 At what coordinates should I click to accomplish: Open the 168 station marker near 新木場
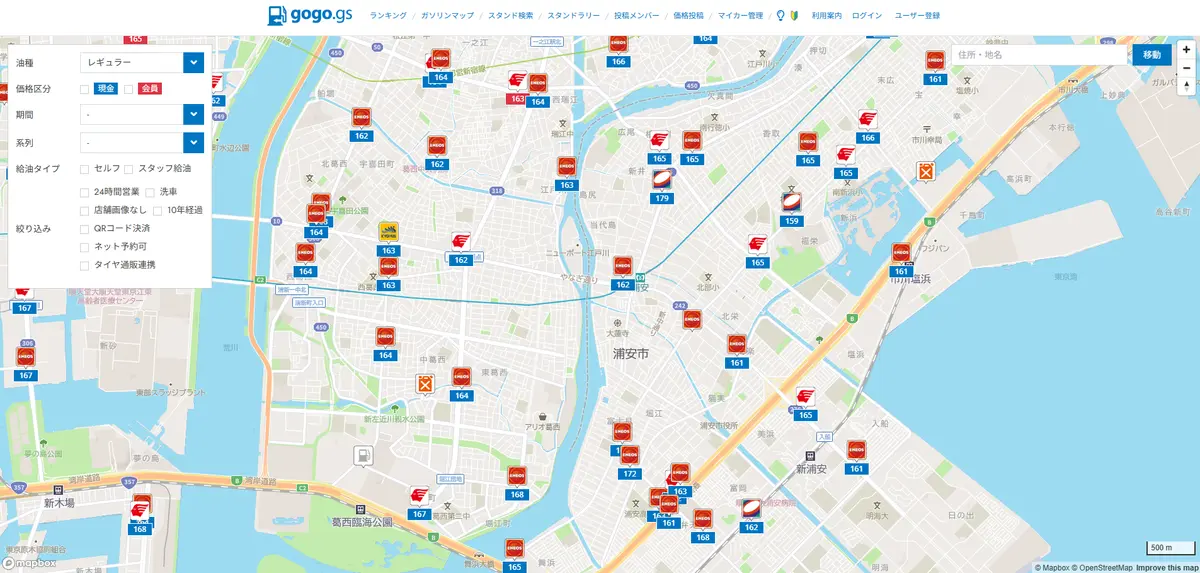tap(141, 516)
